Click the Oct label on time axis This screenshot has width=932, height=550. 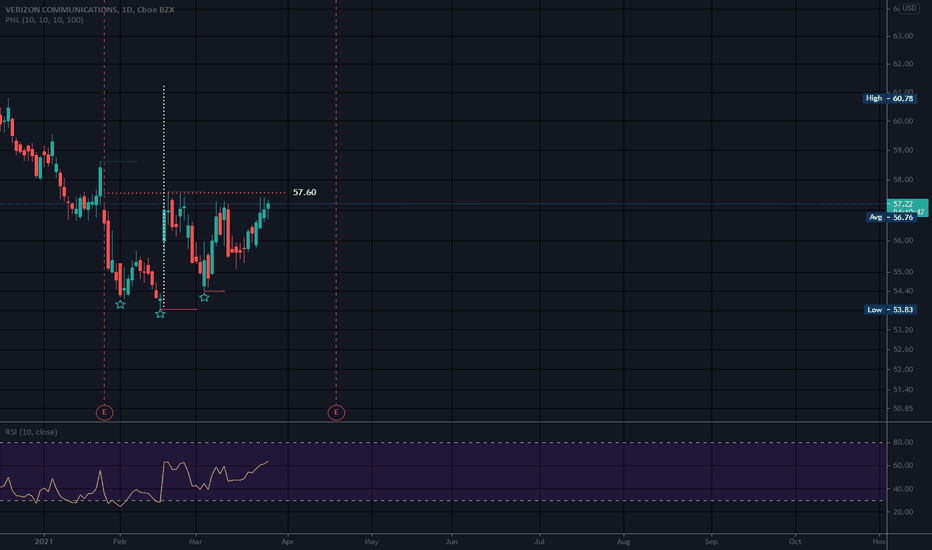[x=795, y=542]
